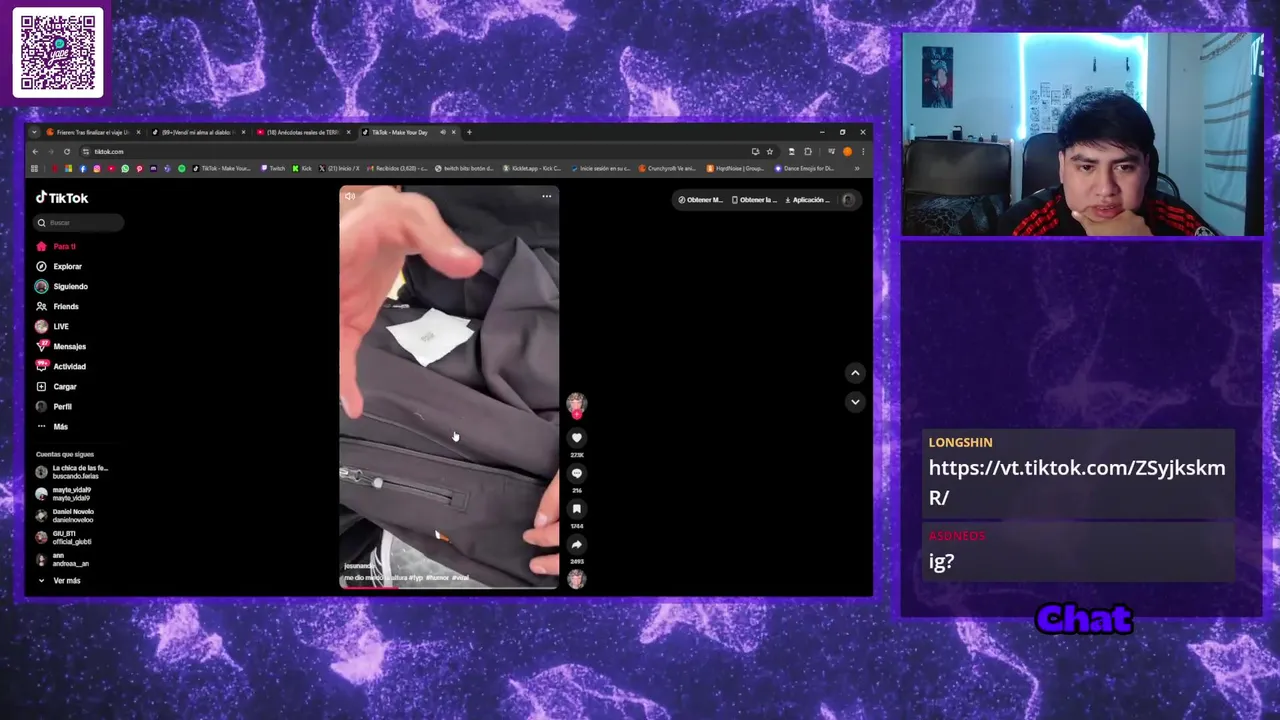This screenshot has height=720, width=1280.
Task: Open the video comments
Action: pos(576,473)
